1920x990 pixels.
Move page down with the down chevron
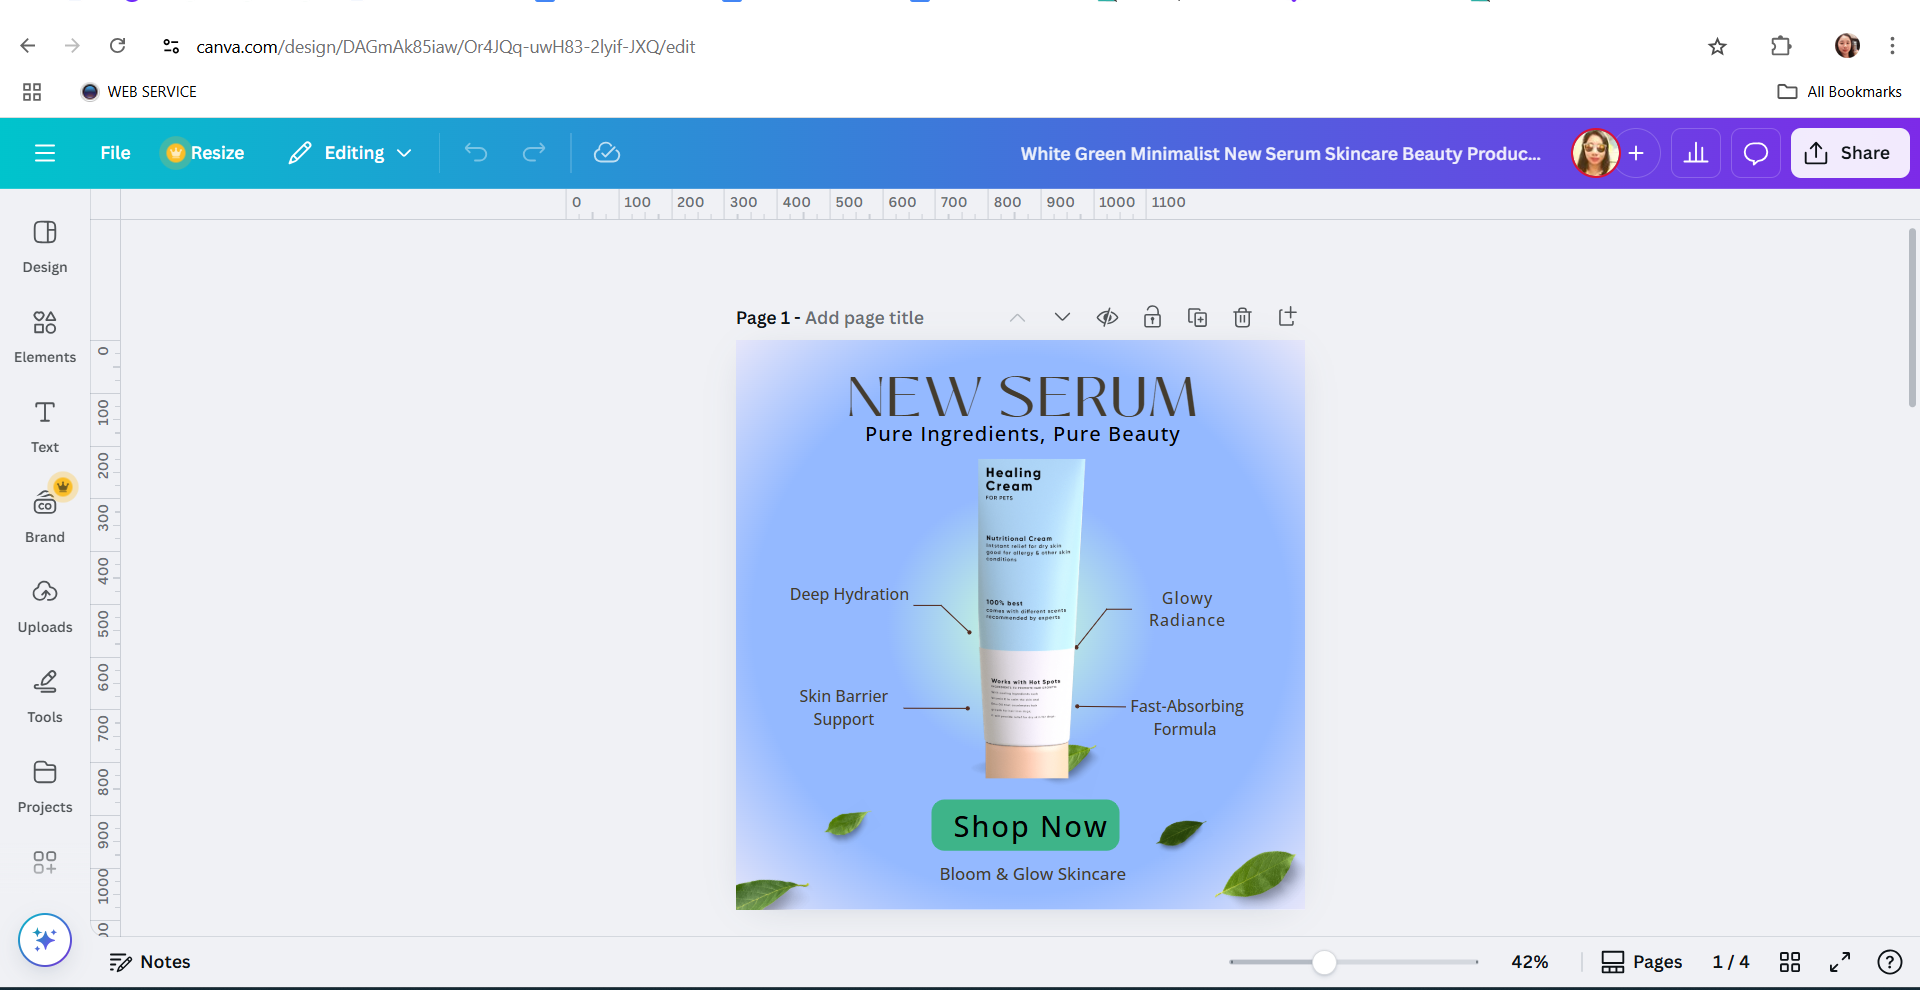[x=1062, y=318]
